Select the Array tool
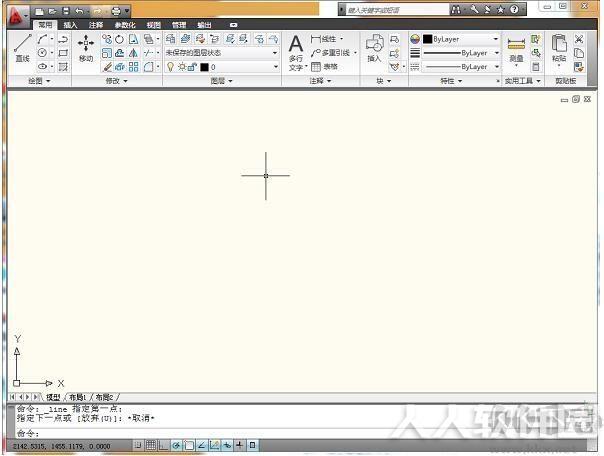The width and height of the screenshot is (604, 456). point(133,67)
